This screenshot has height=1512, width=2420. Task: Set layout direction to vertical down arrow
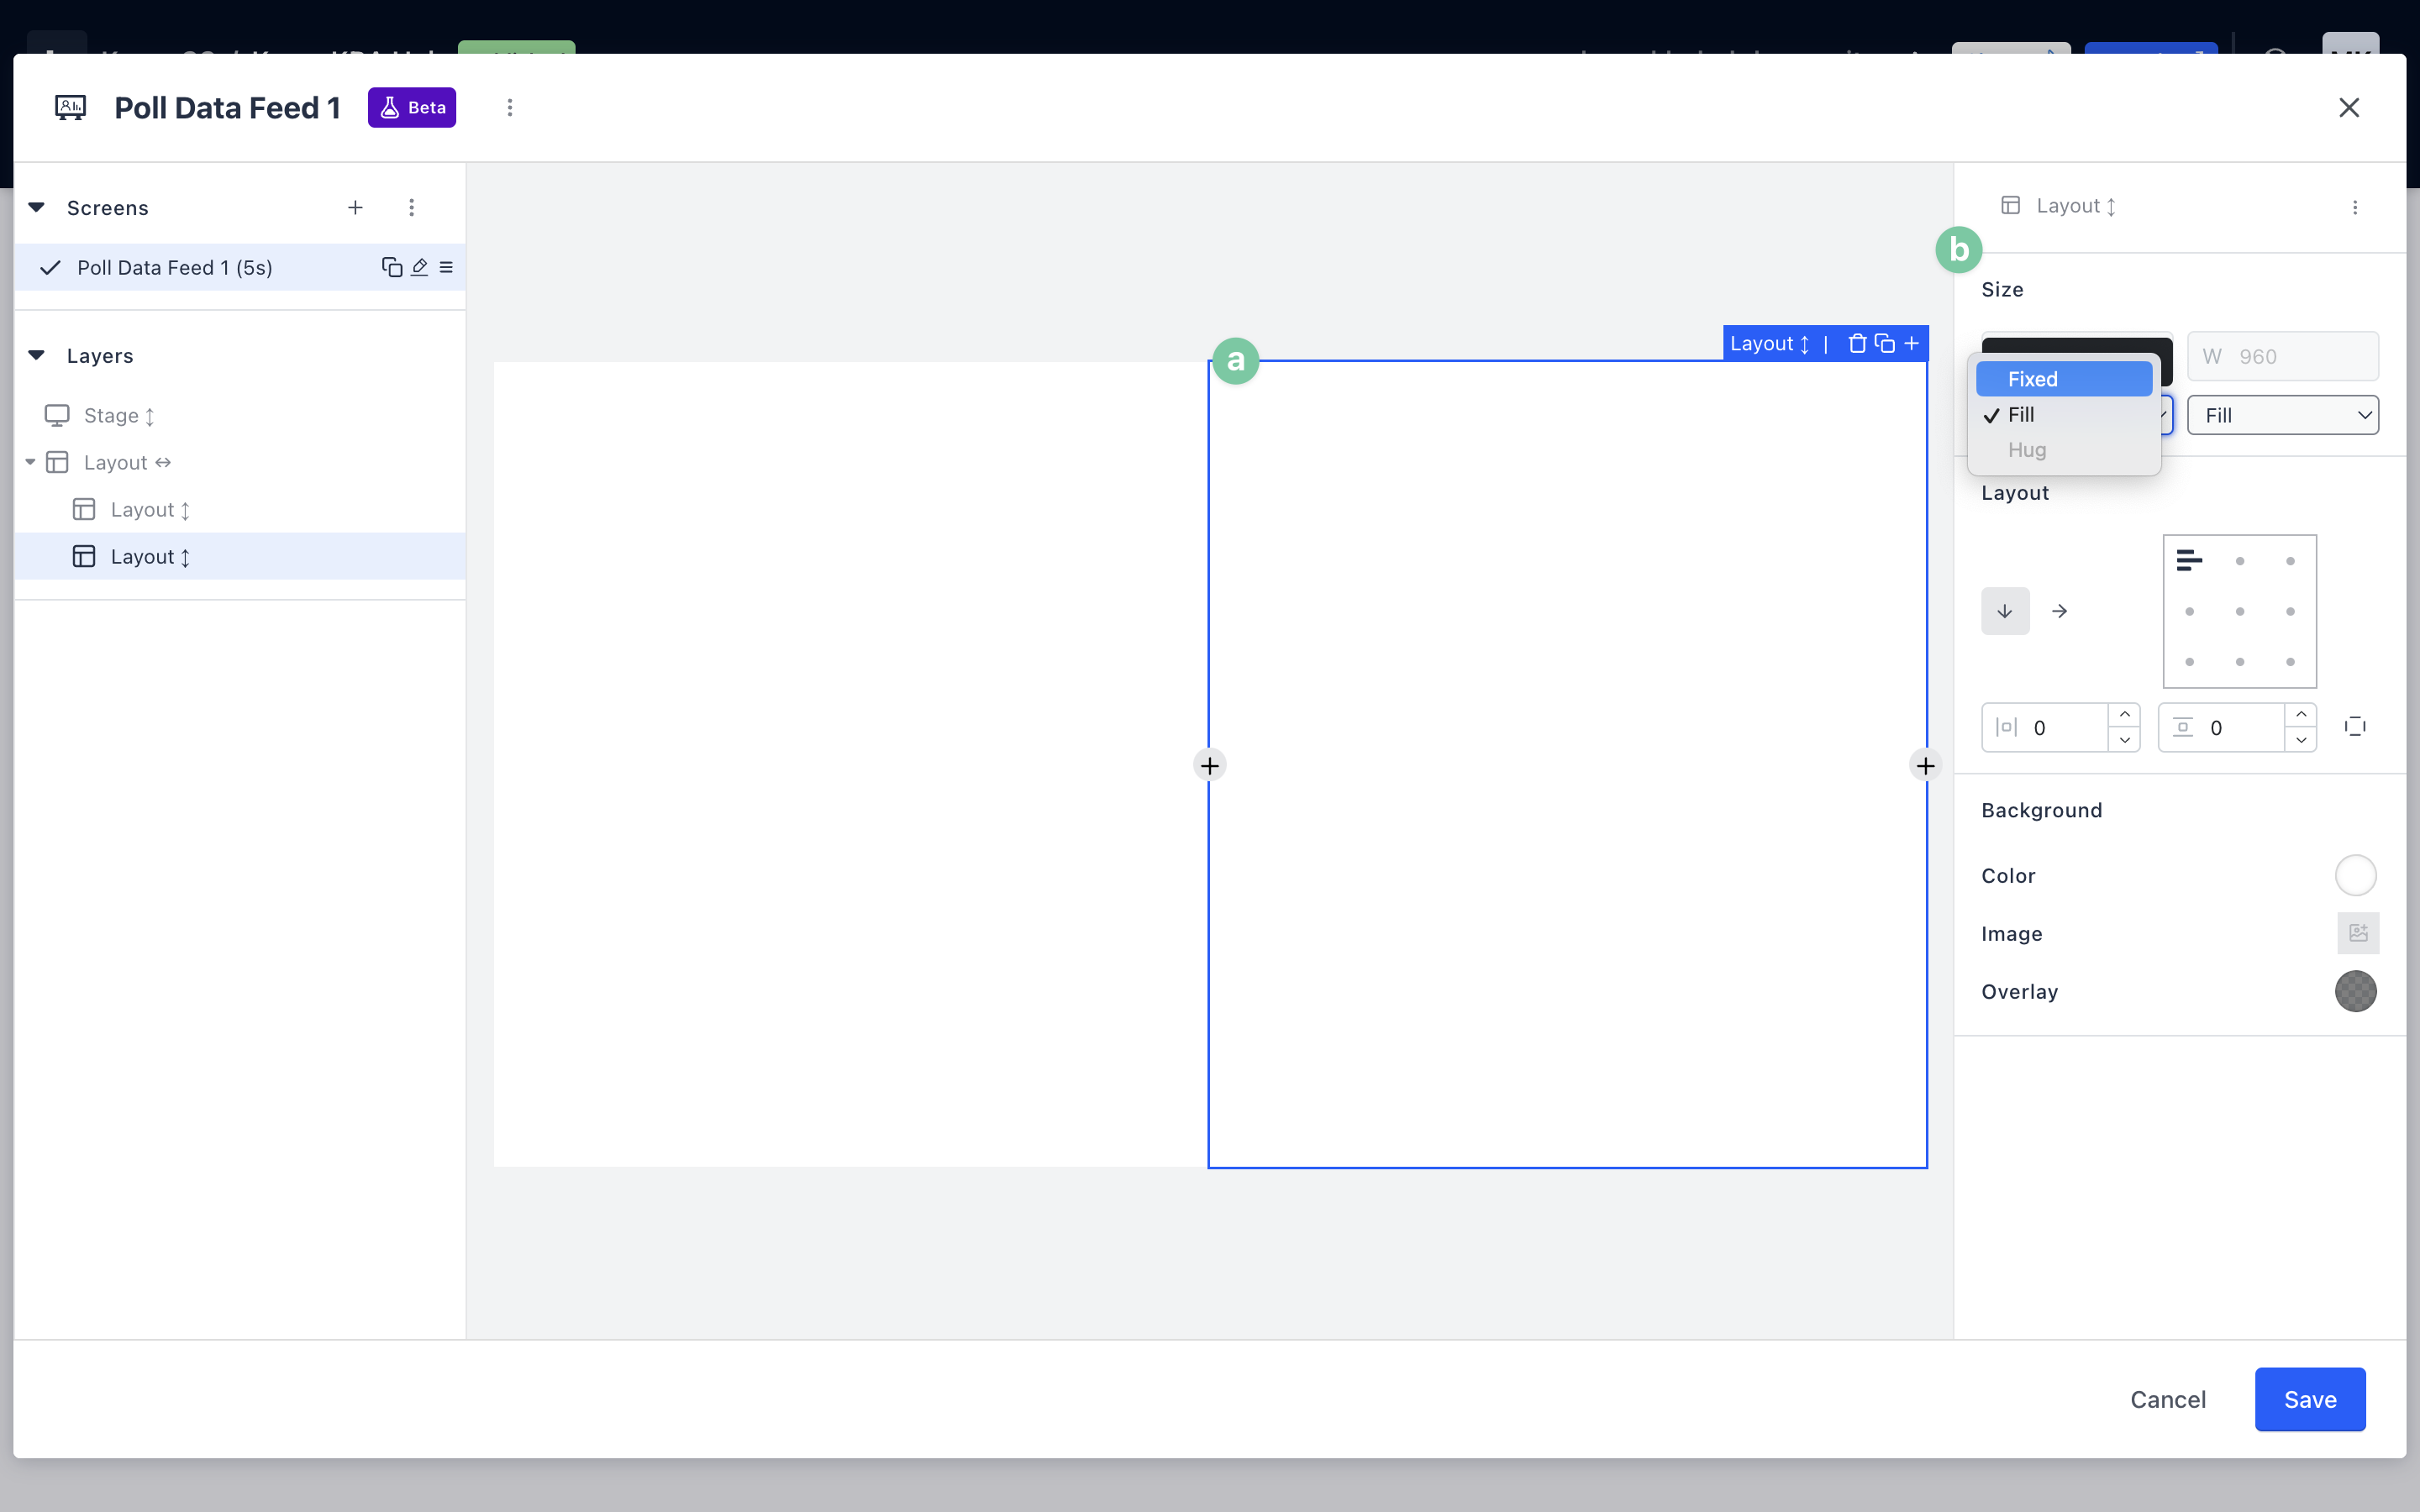coord(2005,611)
